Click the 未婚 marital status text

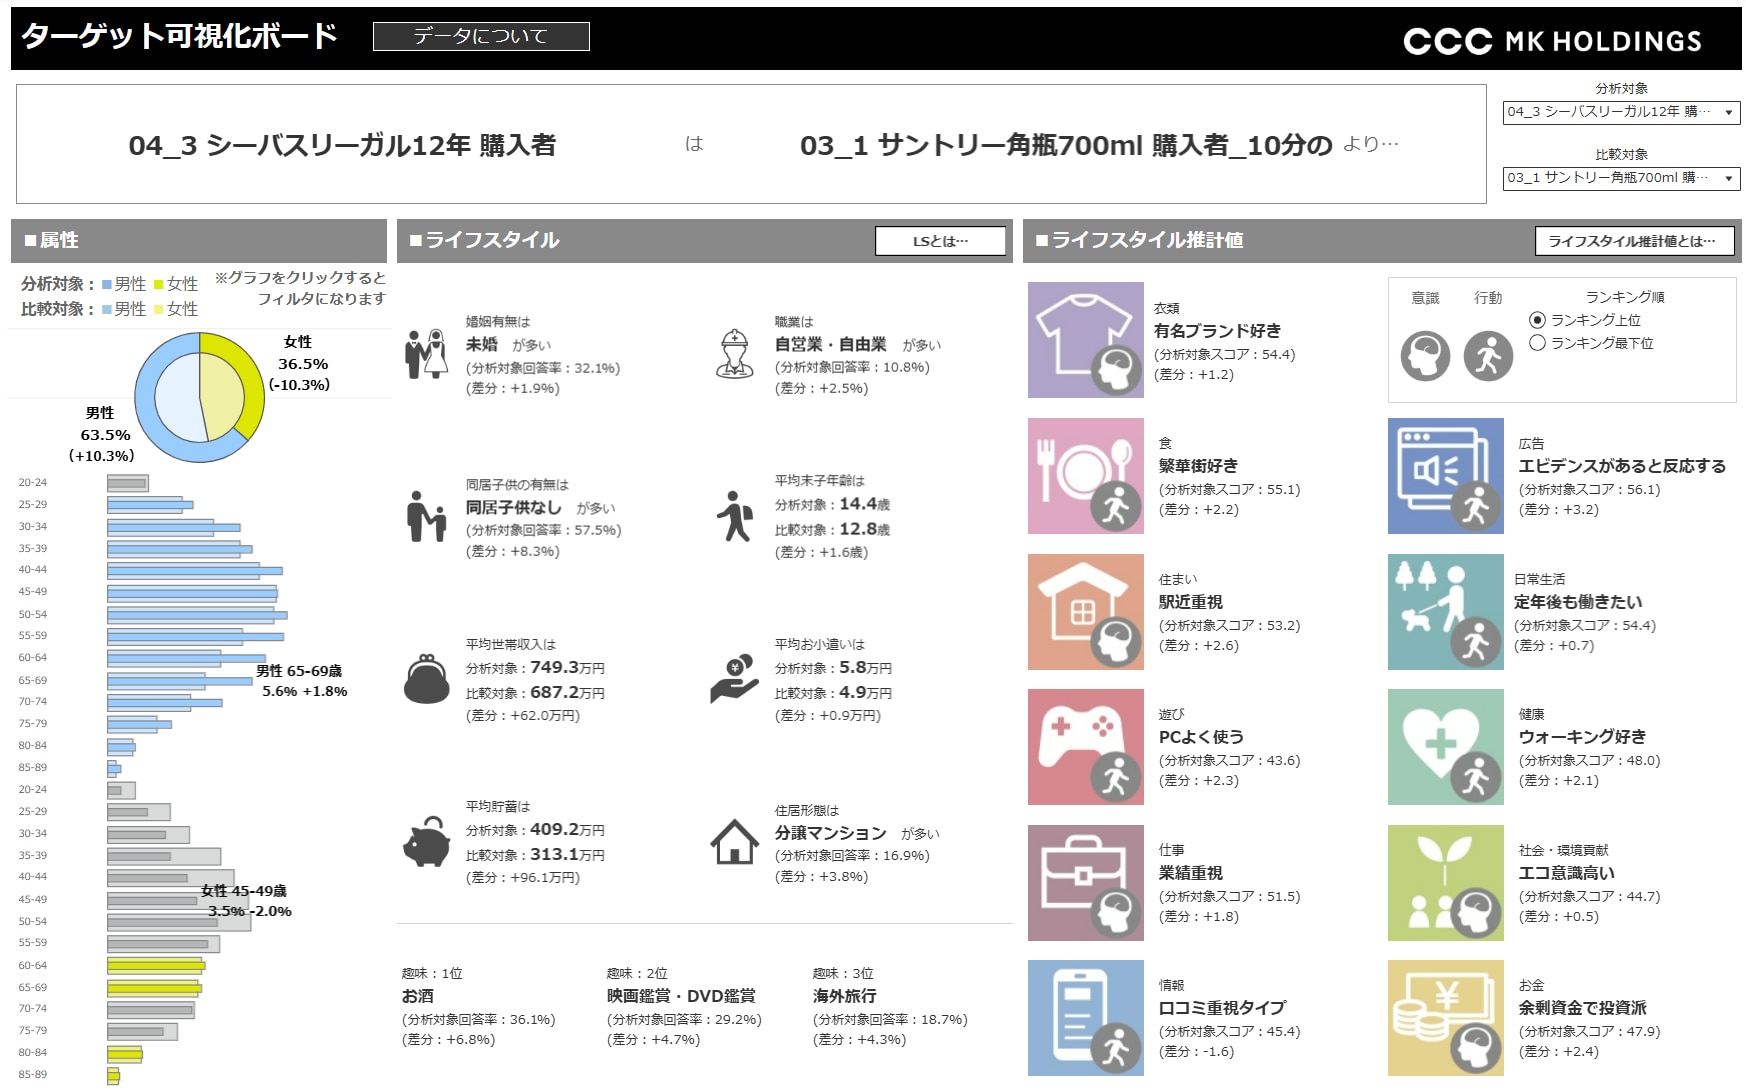(x=482, y=344)
